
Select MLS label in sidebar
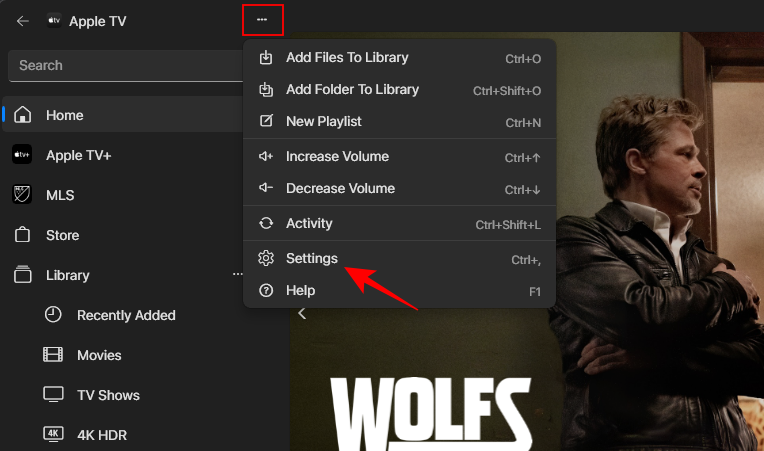[60, 195]
